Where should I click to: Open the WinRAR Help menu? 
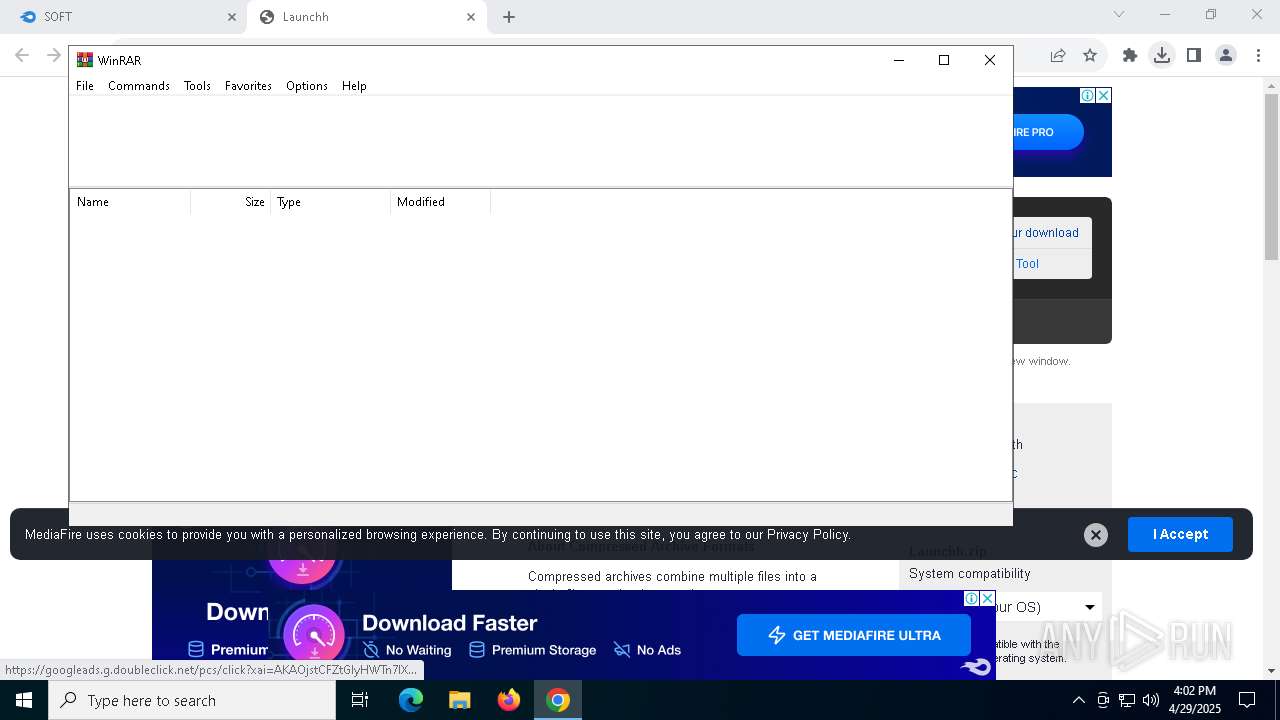[354, 86]
